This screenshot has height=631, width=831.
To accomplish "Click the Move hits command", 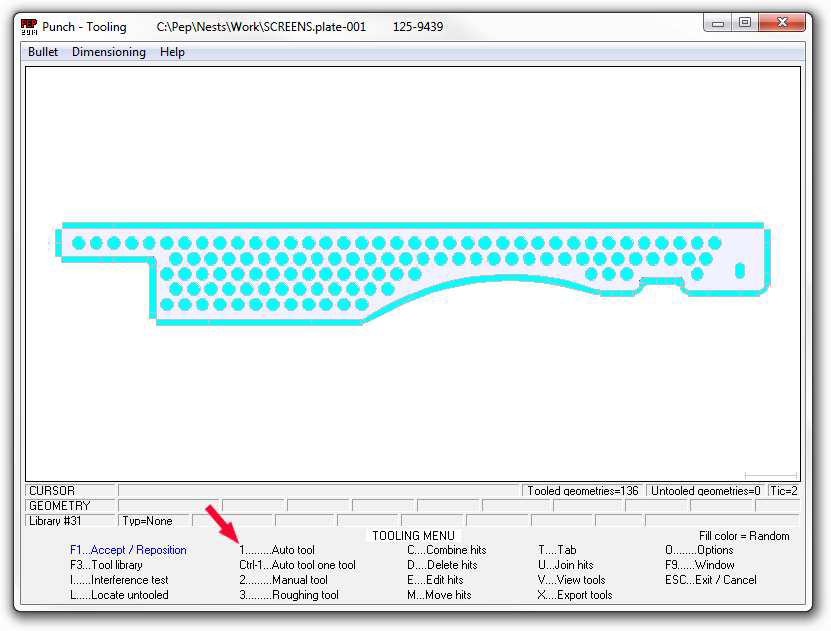I will (x=435, y=595).
